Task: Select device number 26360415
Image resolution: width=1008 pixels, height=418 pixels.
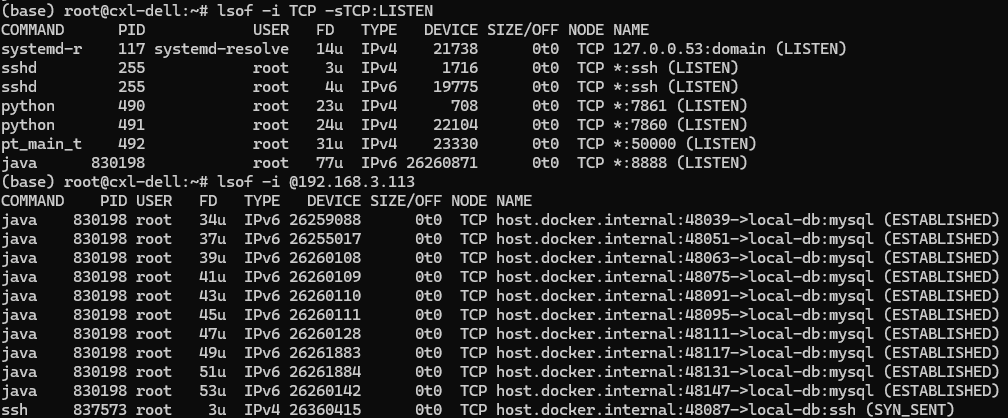Action: click(x=325, y=410)
